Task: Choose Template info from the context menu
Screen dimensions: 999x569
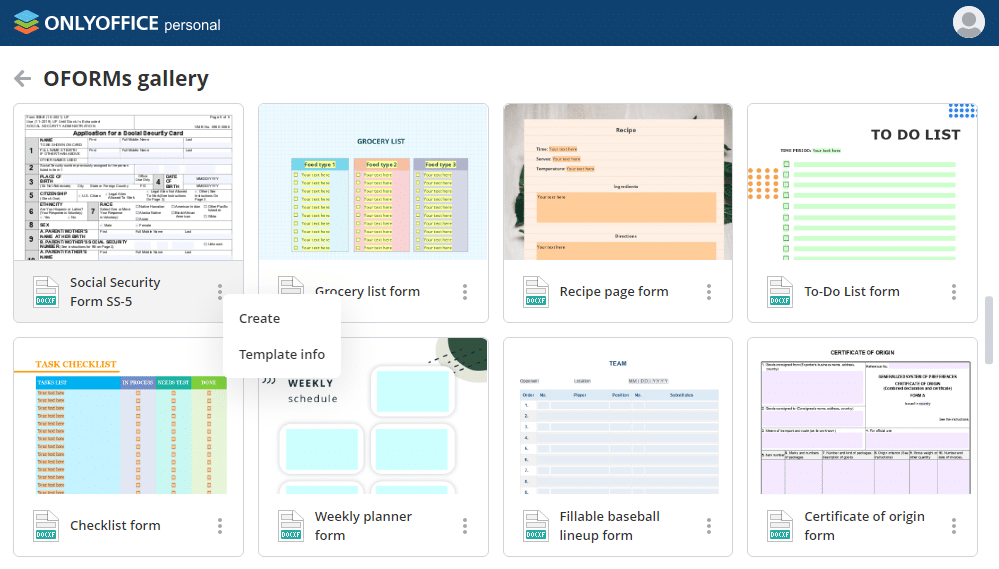Action: [x=282, y=354]
